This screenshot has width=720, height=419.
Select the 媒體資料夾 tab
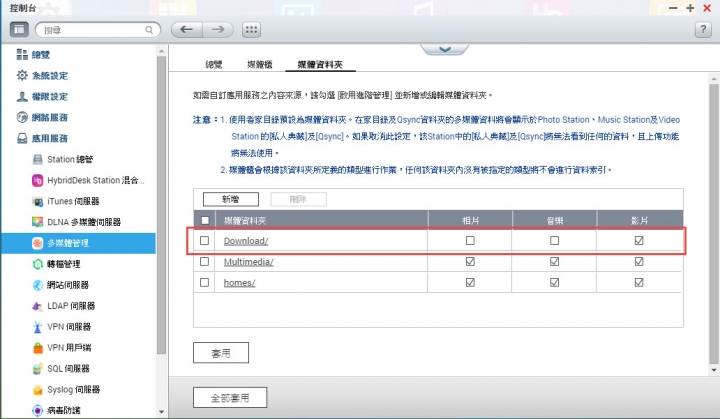coord(320,64)
